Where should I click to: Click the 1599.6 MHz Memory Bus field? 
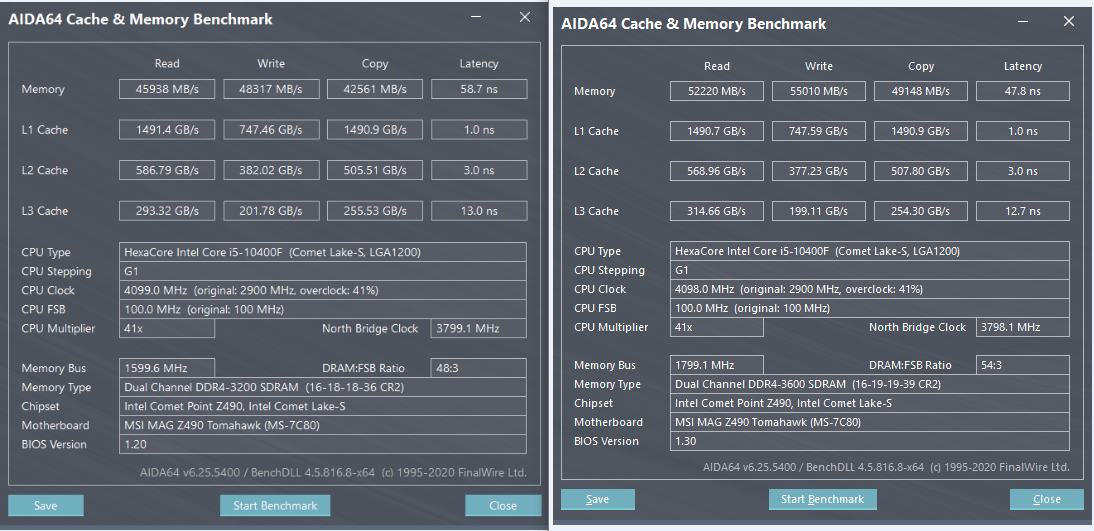167,369
